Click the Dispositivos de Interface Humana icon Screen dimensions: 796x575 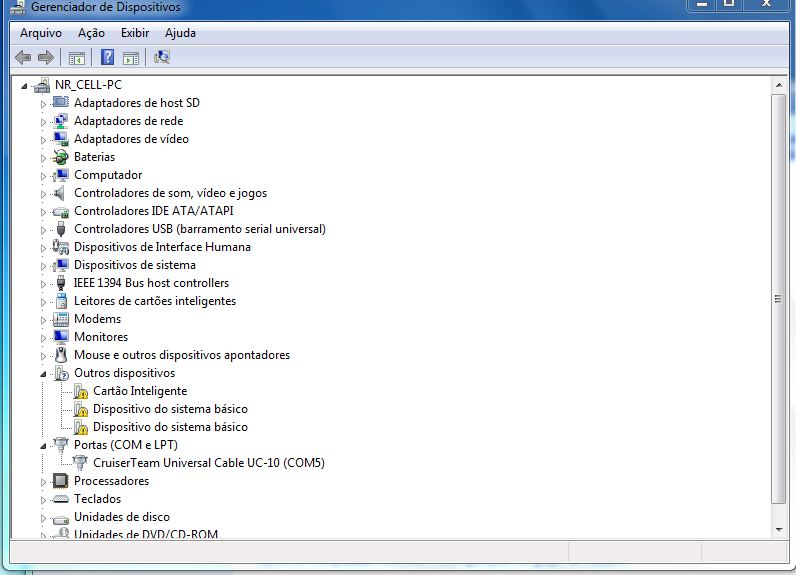60,247
